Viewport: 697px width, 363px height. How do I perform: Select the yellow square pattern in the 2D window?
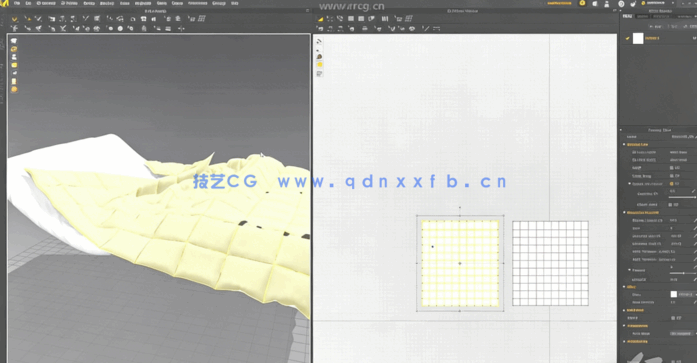click(460, 263)
